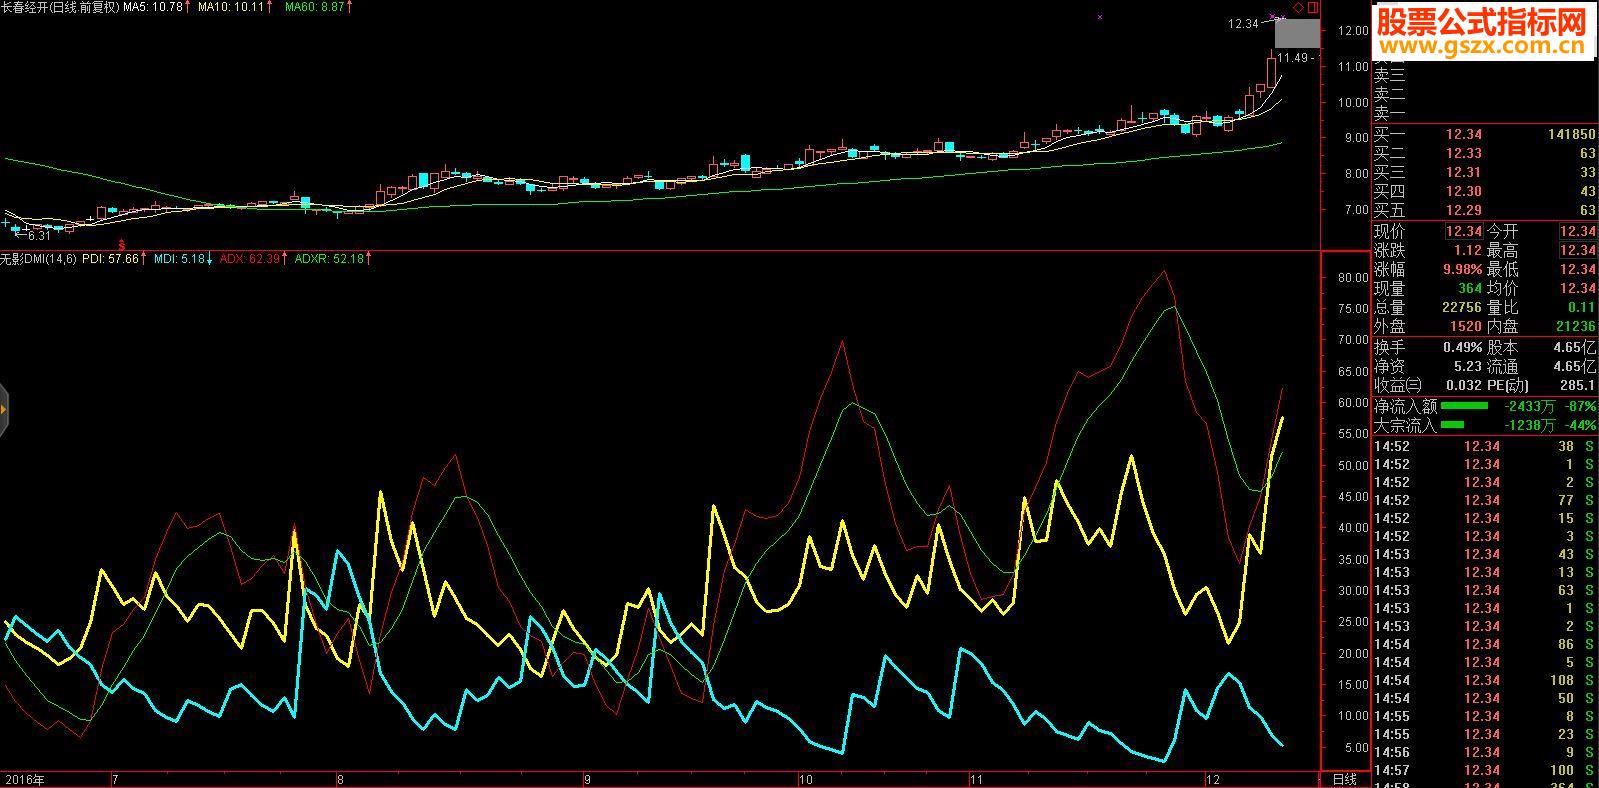Click the MA5: 10.78 indicator label
The image size is (1599, 788).
point(153,7)
